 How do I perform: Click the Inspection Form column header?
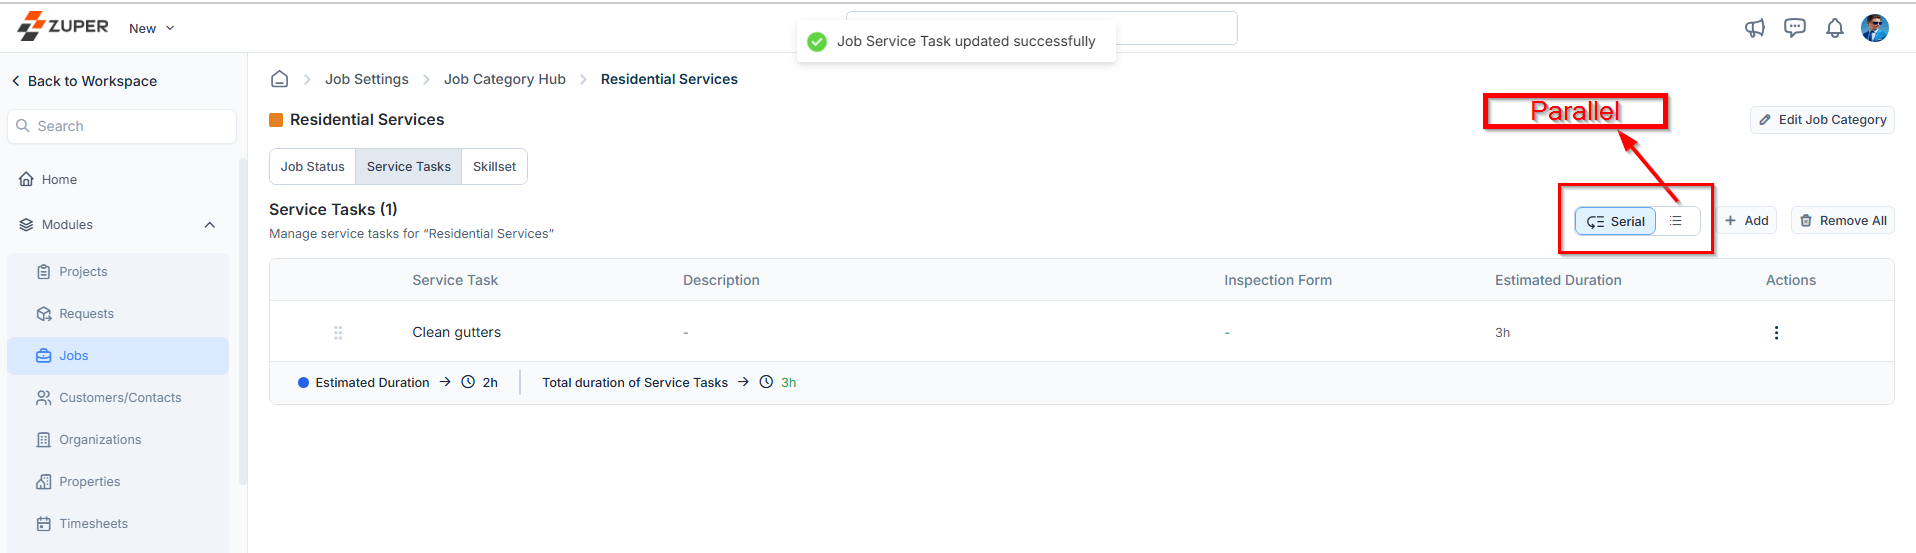(x=1278, y=280)
